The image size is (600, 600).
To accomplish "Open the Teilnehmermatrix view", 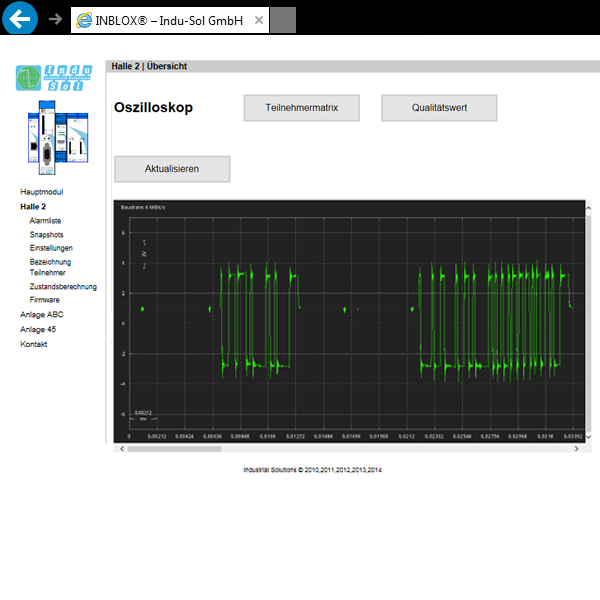I will [301, 108].
